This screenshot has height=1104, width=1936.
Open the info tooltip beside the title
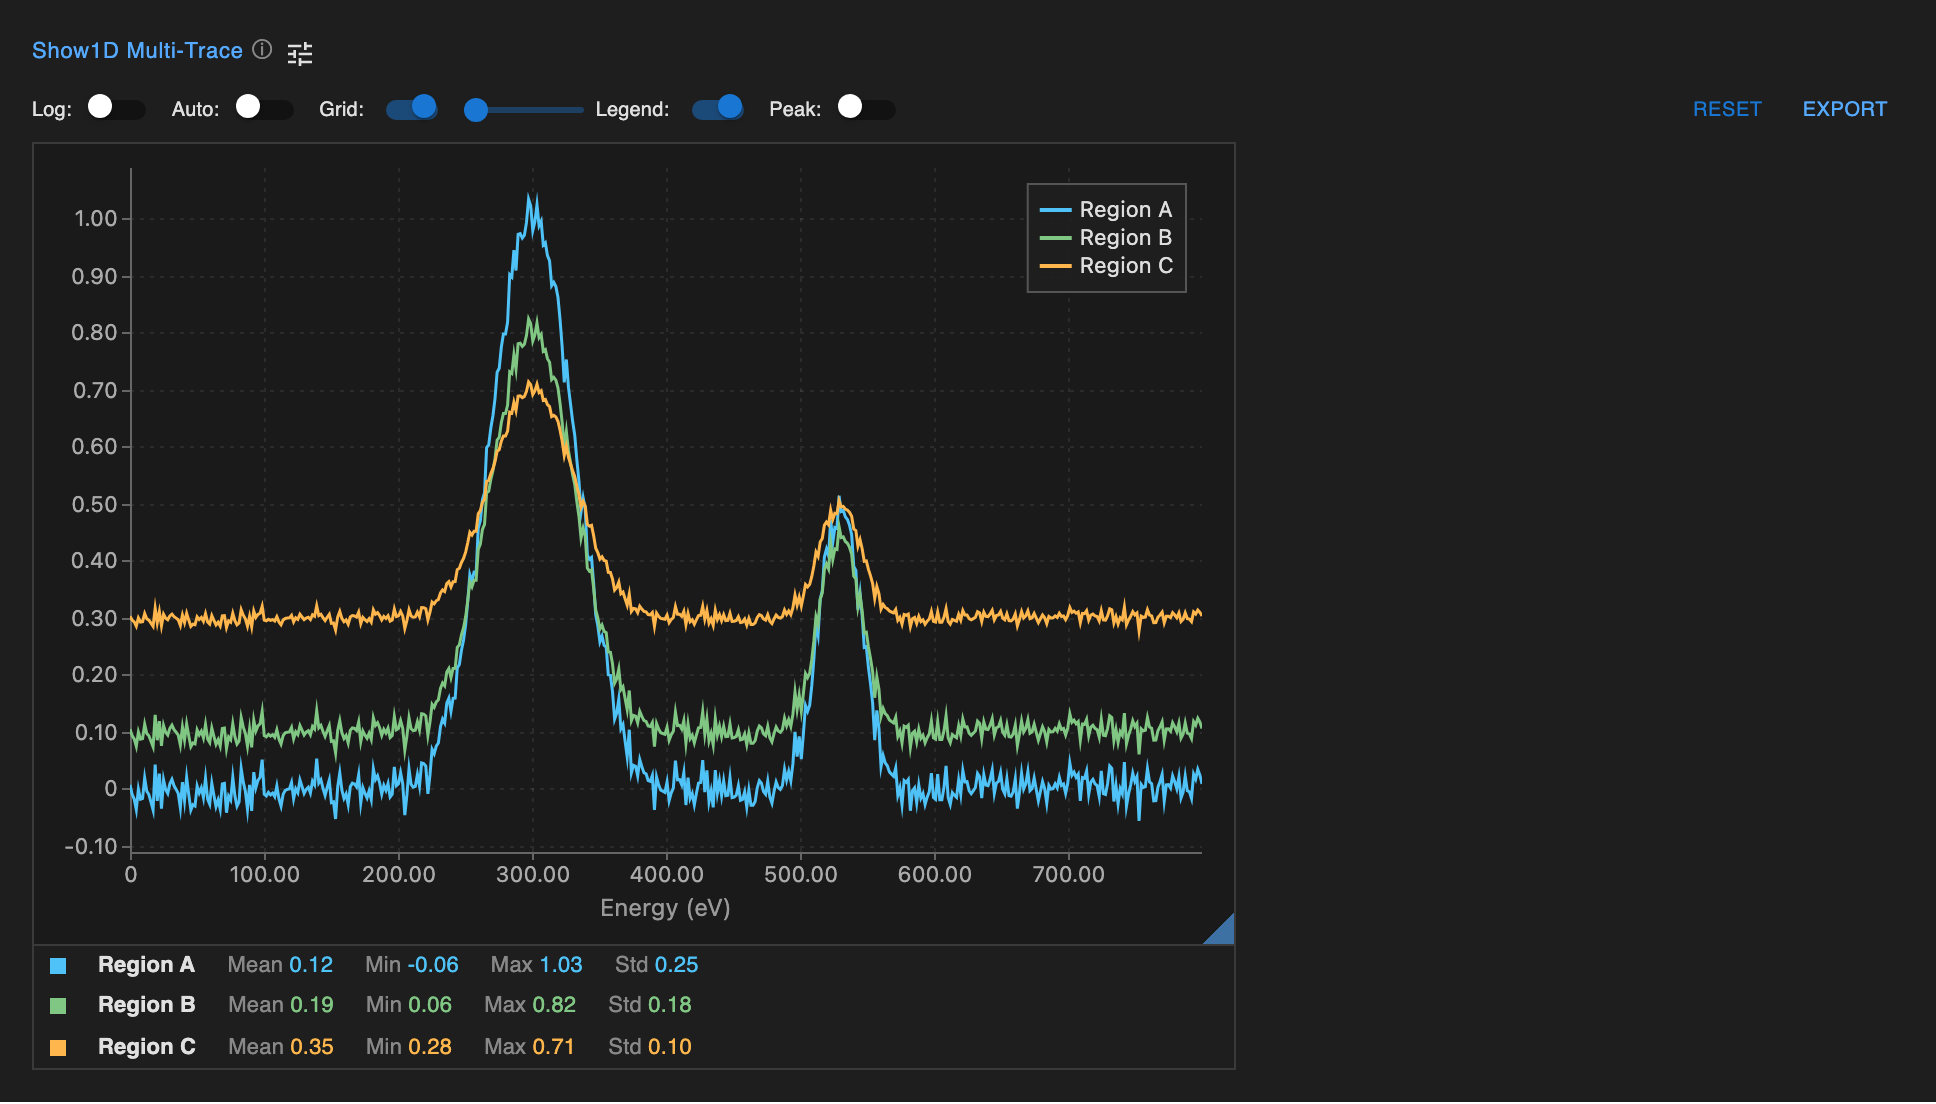click(x=262, y=50)
